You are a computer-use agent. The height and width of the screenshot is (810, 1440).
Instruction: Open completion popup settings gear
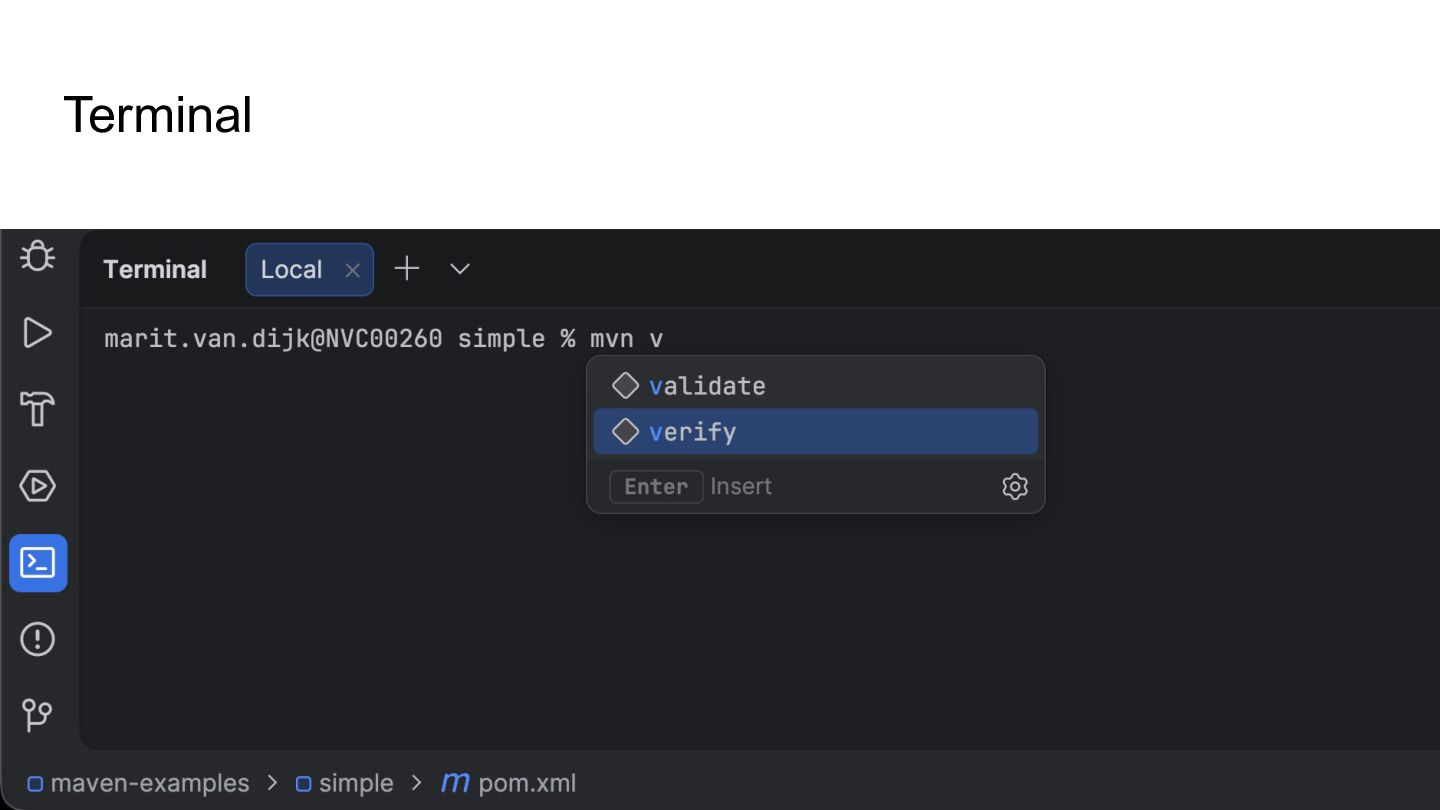tap(1015, 487)
